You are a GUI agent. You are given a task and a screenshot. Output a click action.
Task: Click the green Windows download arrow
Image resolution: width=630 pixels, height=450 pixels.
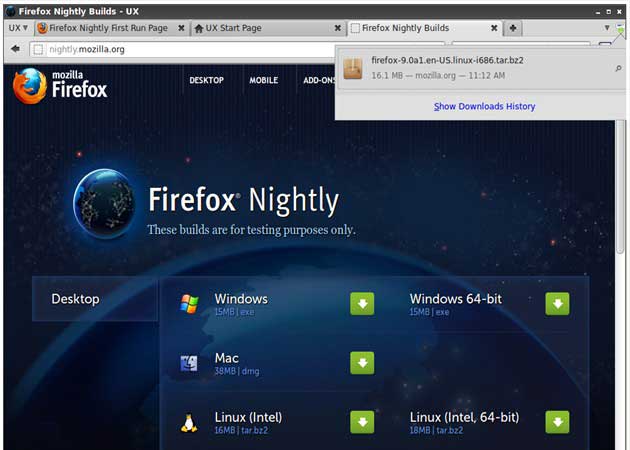pyautogui.click(x=362, y=304)
